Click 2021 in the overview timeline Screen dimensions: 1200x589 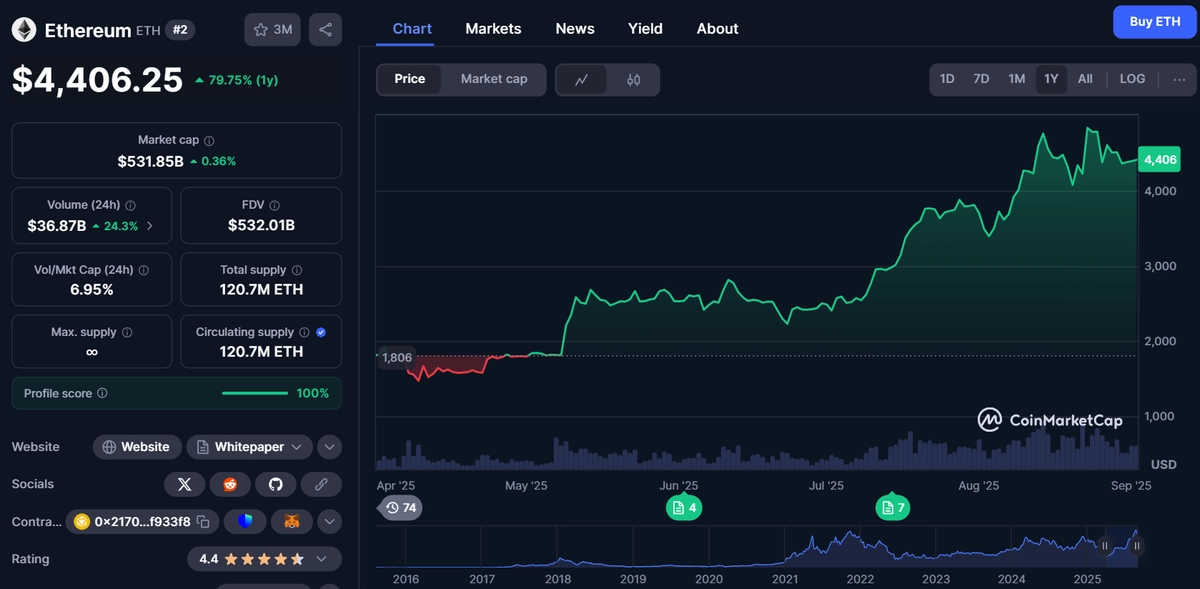(x=784, y=579)
